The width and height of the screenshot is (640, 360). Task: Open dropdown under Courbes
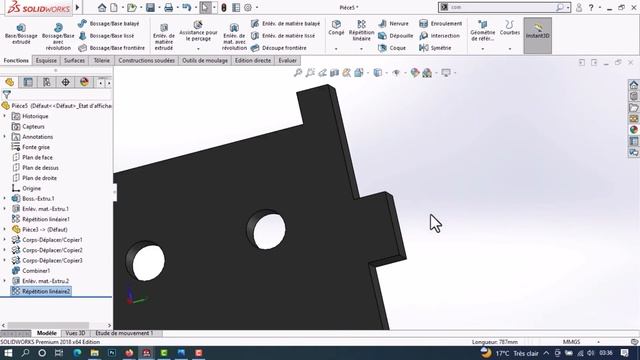click(509, 49)
